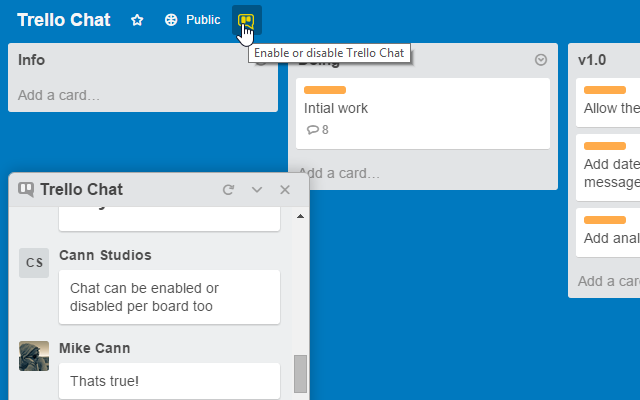Click Mike Cann's profile photo

coord(34,355)
